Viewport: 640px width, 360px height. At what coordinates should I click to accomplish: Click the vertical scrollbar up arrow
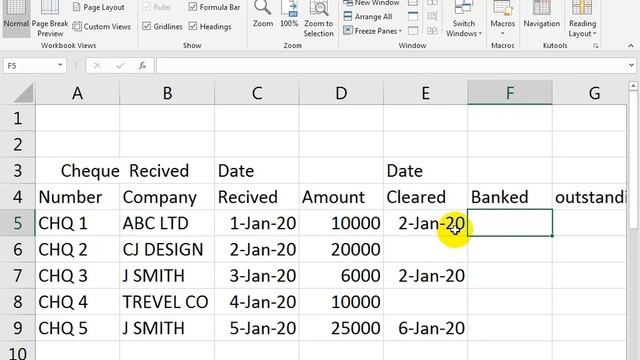tap(633, 86)
